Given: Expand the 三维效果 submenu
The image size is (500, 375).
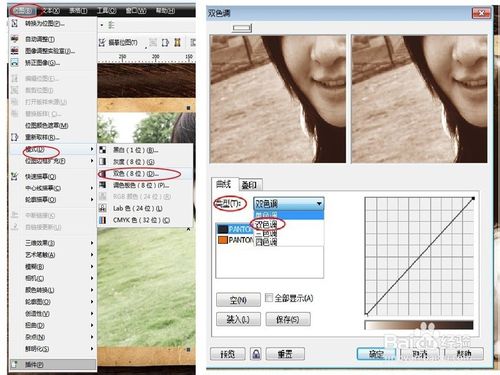Looking at the screenshot, I should 52,243.
